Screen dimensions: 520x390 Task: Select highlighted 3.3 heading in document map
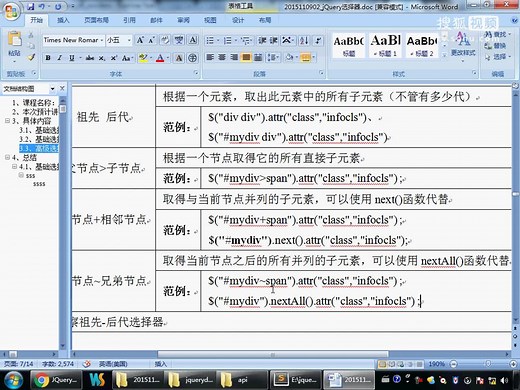coord(39,148)
